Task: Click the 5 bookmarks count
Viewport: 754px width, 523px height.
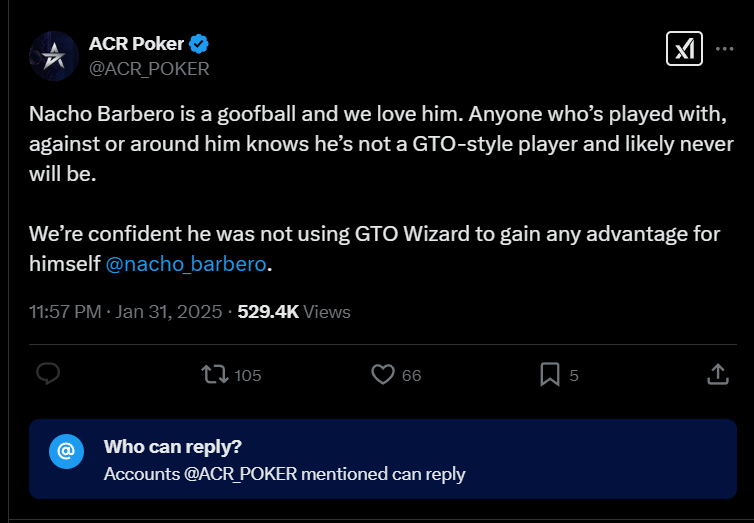Action: pyautogui.click(x=574, y=376)
